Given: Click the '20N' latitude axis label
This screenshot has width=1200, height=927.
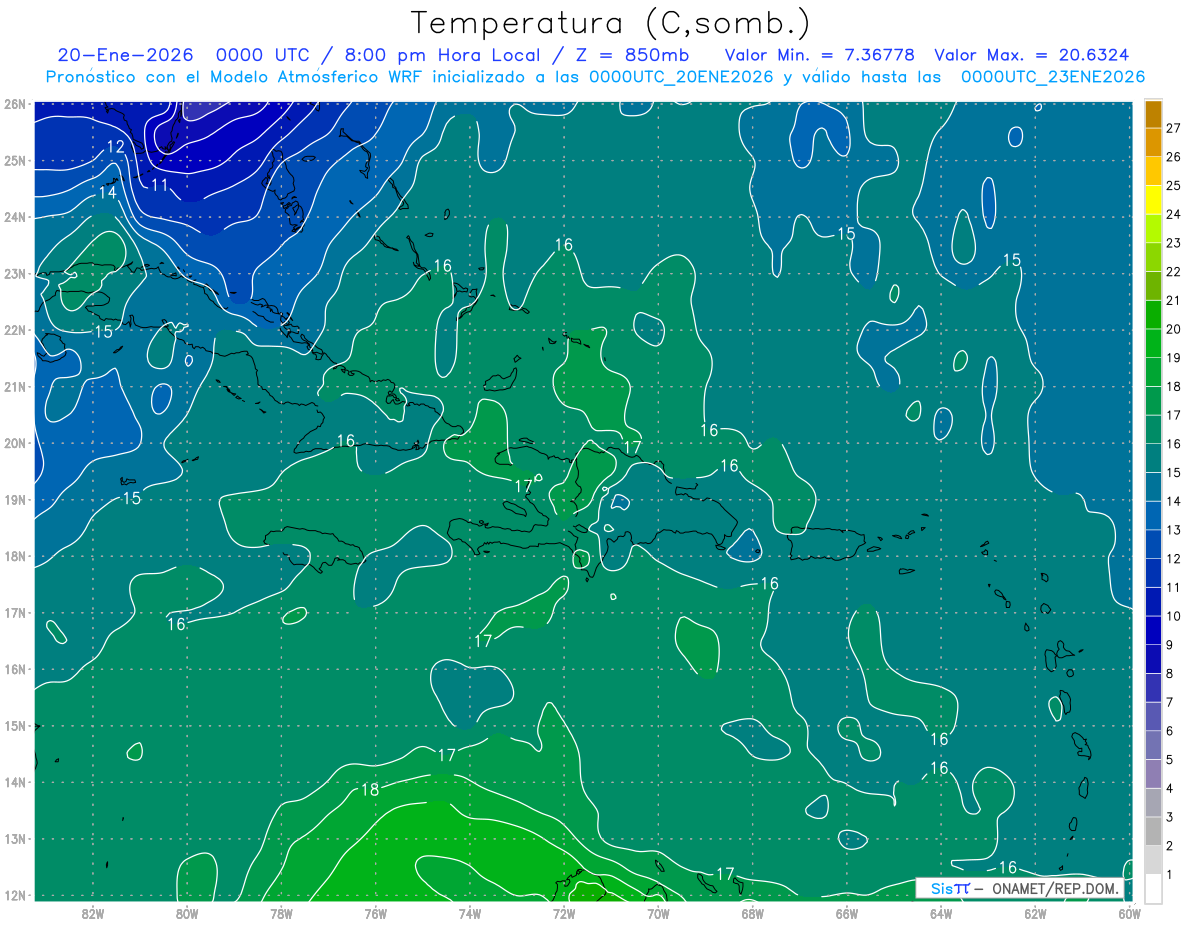Looking at the screenshot, I should [x=15, y=443].
